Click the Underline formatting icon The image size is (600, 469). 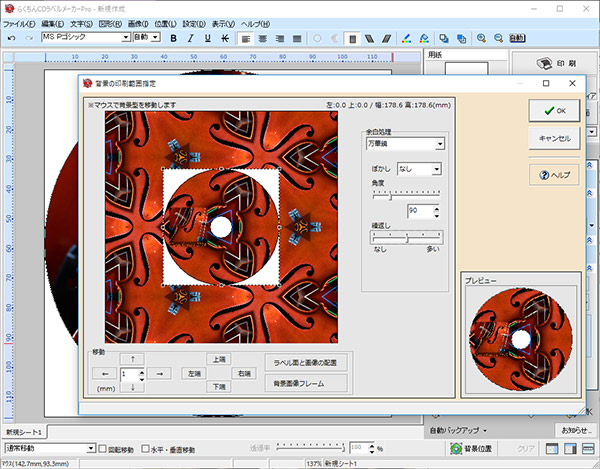[x=207, y=38]
